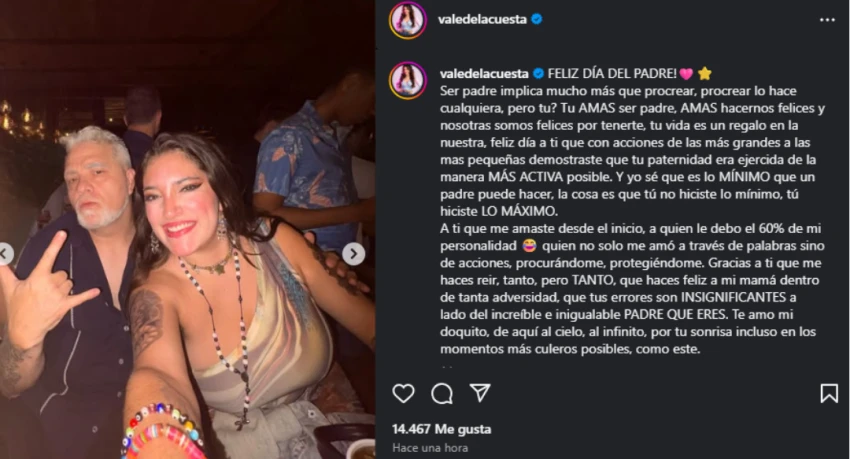Image resolution: width=850 pixels, height=459 pixels.
Task: Click the Hace una hora timestamp
Action: pos(430,448)
